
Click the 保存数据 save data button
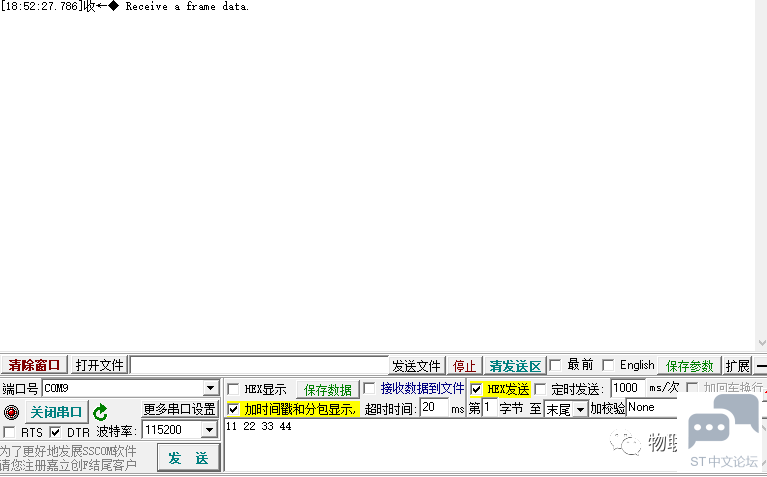(327, 389)
